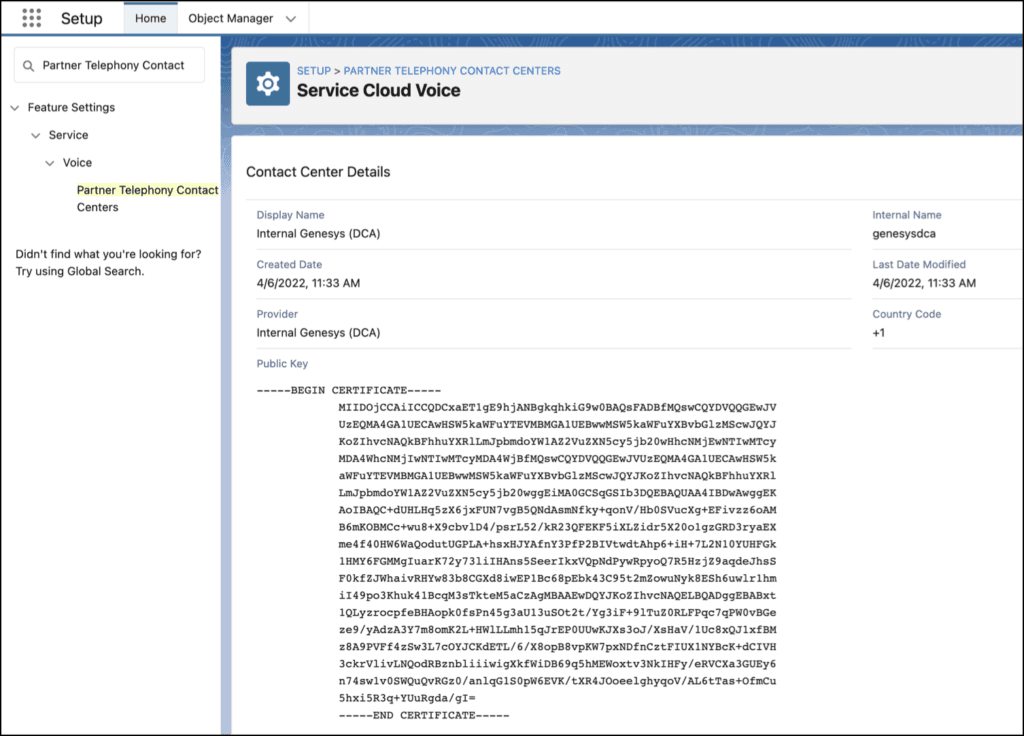
Task: Collapse the Voice section chevron
Action: point(48,162)
